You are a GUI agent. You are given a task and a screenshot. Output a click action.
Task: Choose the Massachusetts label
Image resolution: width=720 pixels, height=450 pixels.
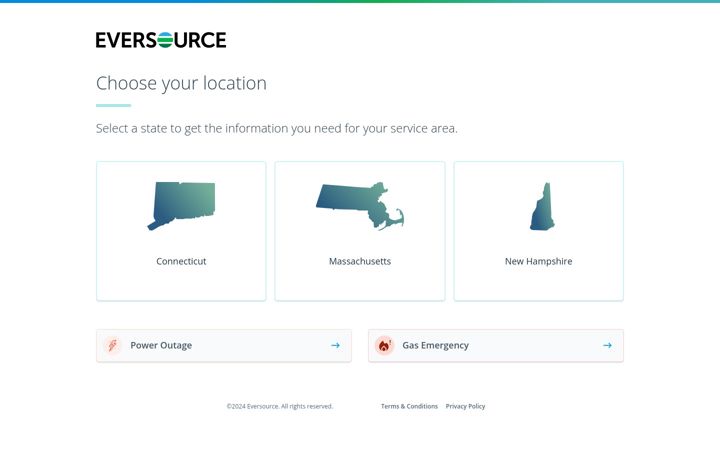(x=360, y=261)
